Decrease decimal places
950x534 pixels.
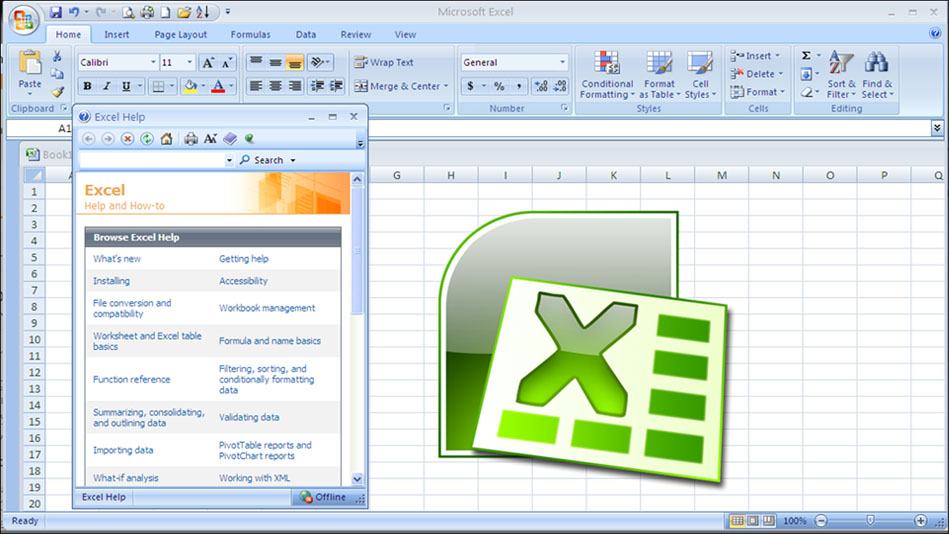(560, 86)
